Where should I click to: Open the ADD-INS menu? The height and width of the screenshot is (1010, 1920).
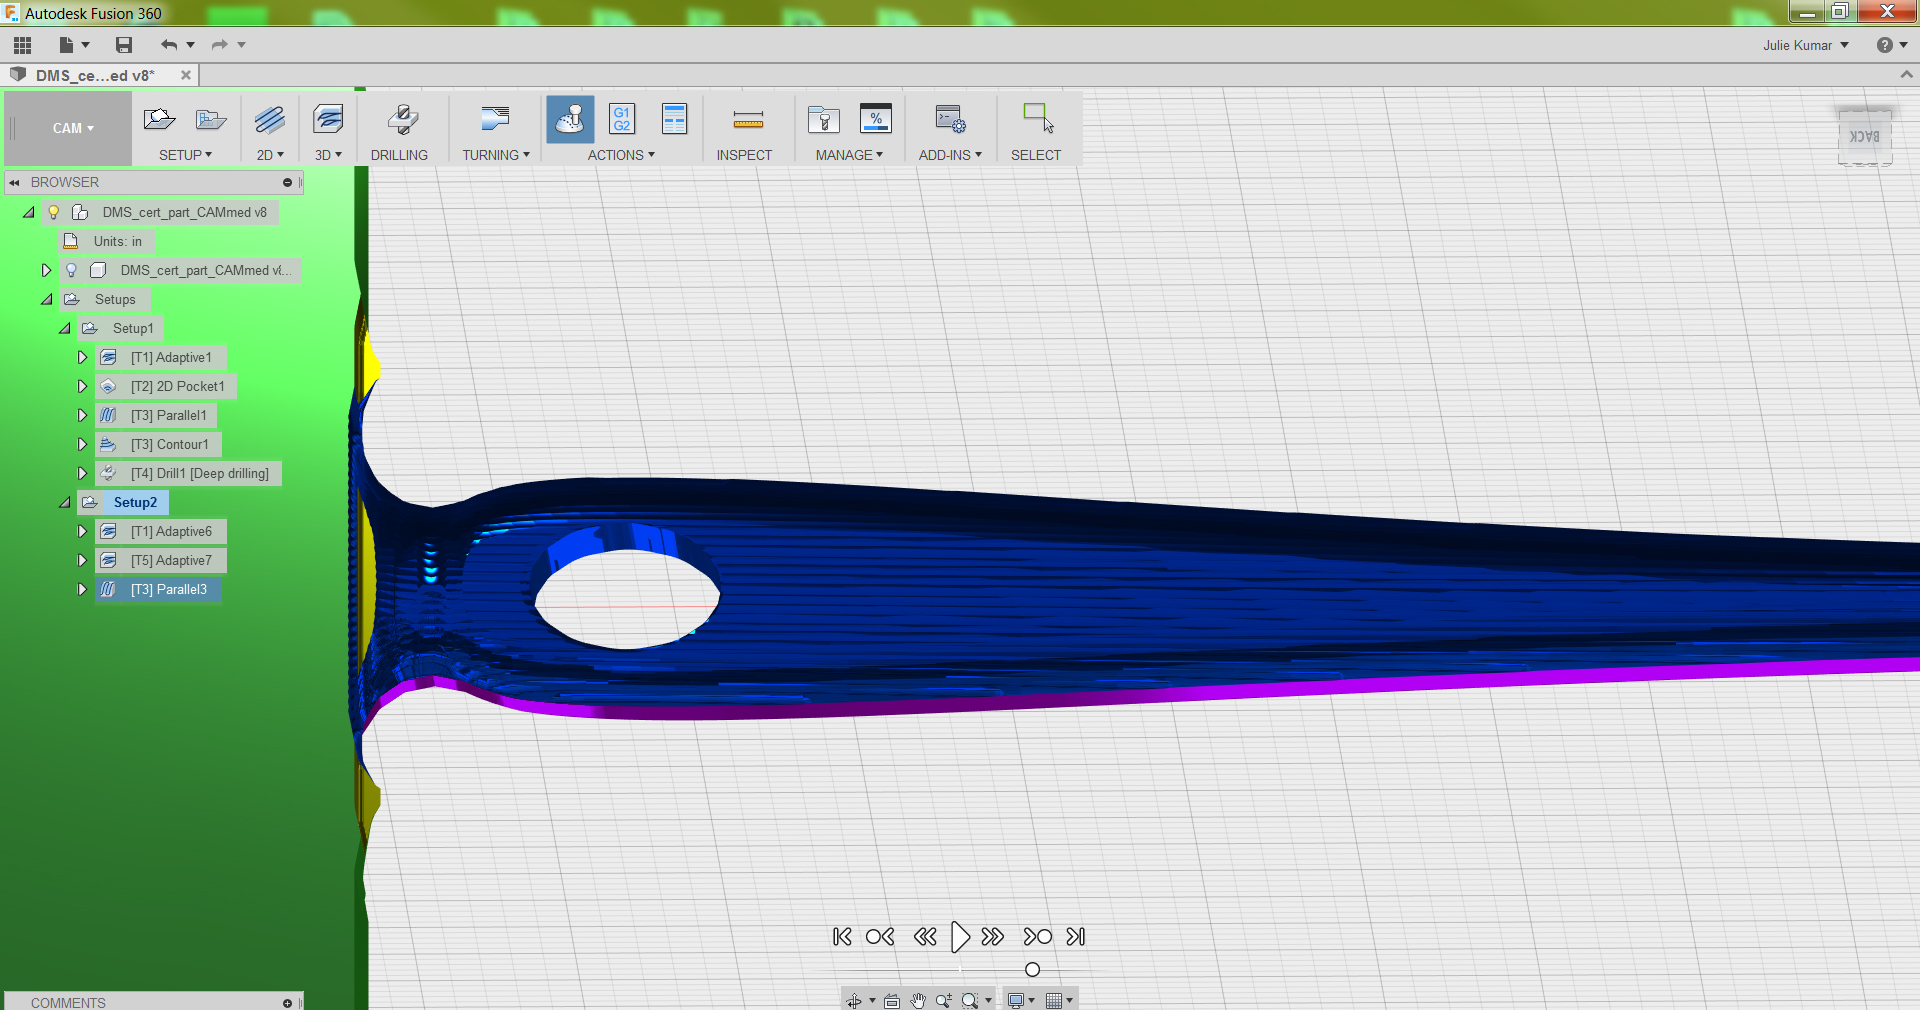[950, 155]
